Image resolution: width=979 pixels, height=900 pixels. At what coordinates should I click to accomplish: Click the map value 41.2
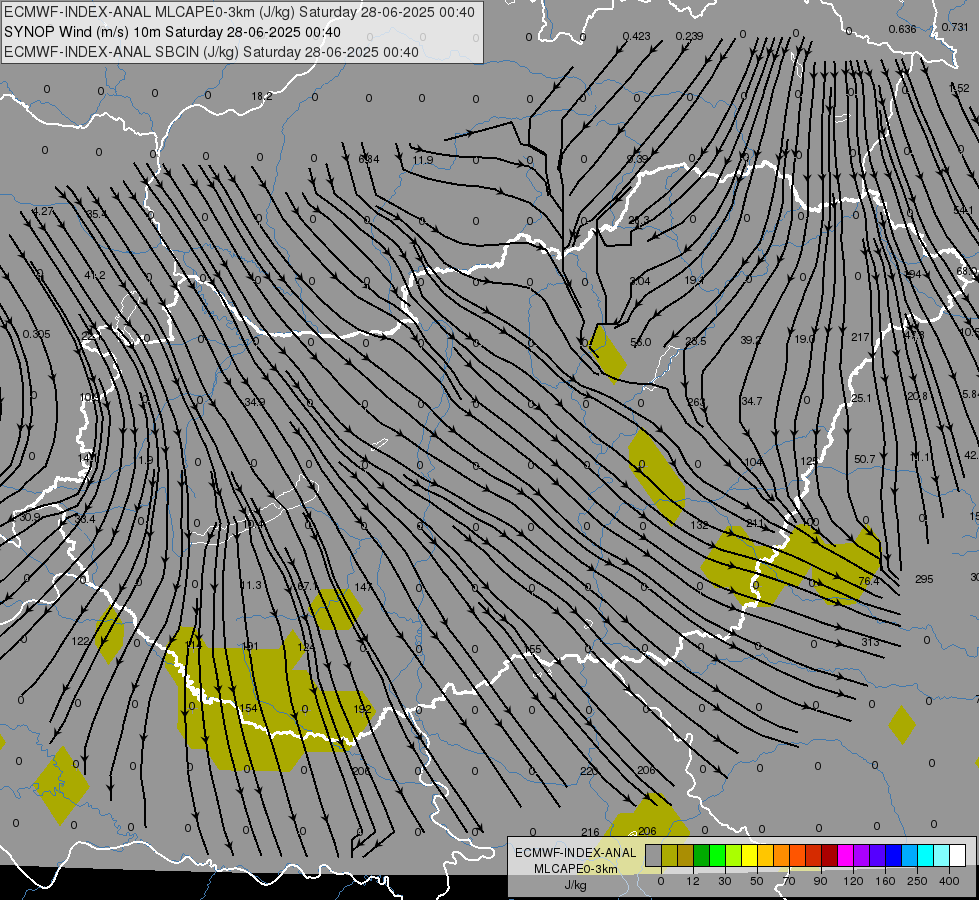[95, 275]
